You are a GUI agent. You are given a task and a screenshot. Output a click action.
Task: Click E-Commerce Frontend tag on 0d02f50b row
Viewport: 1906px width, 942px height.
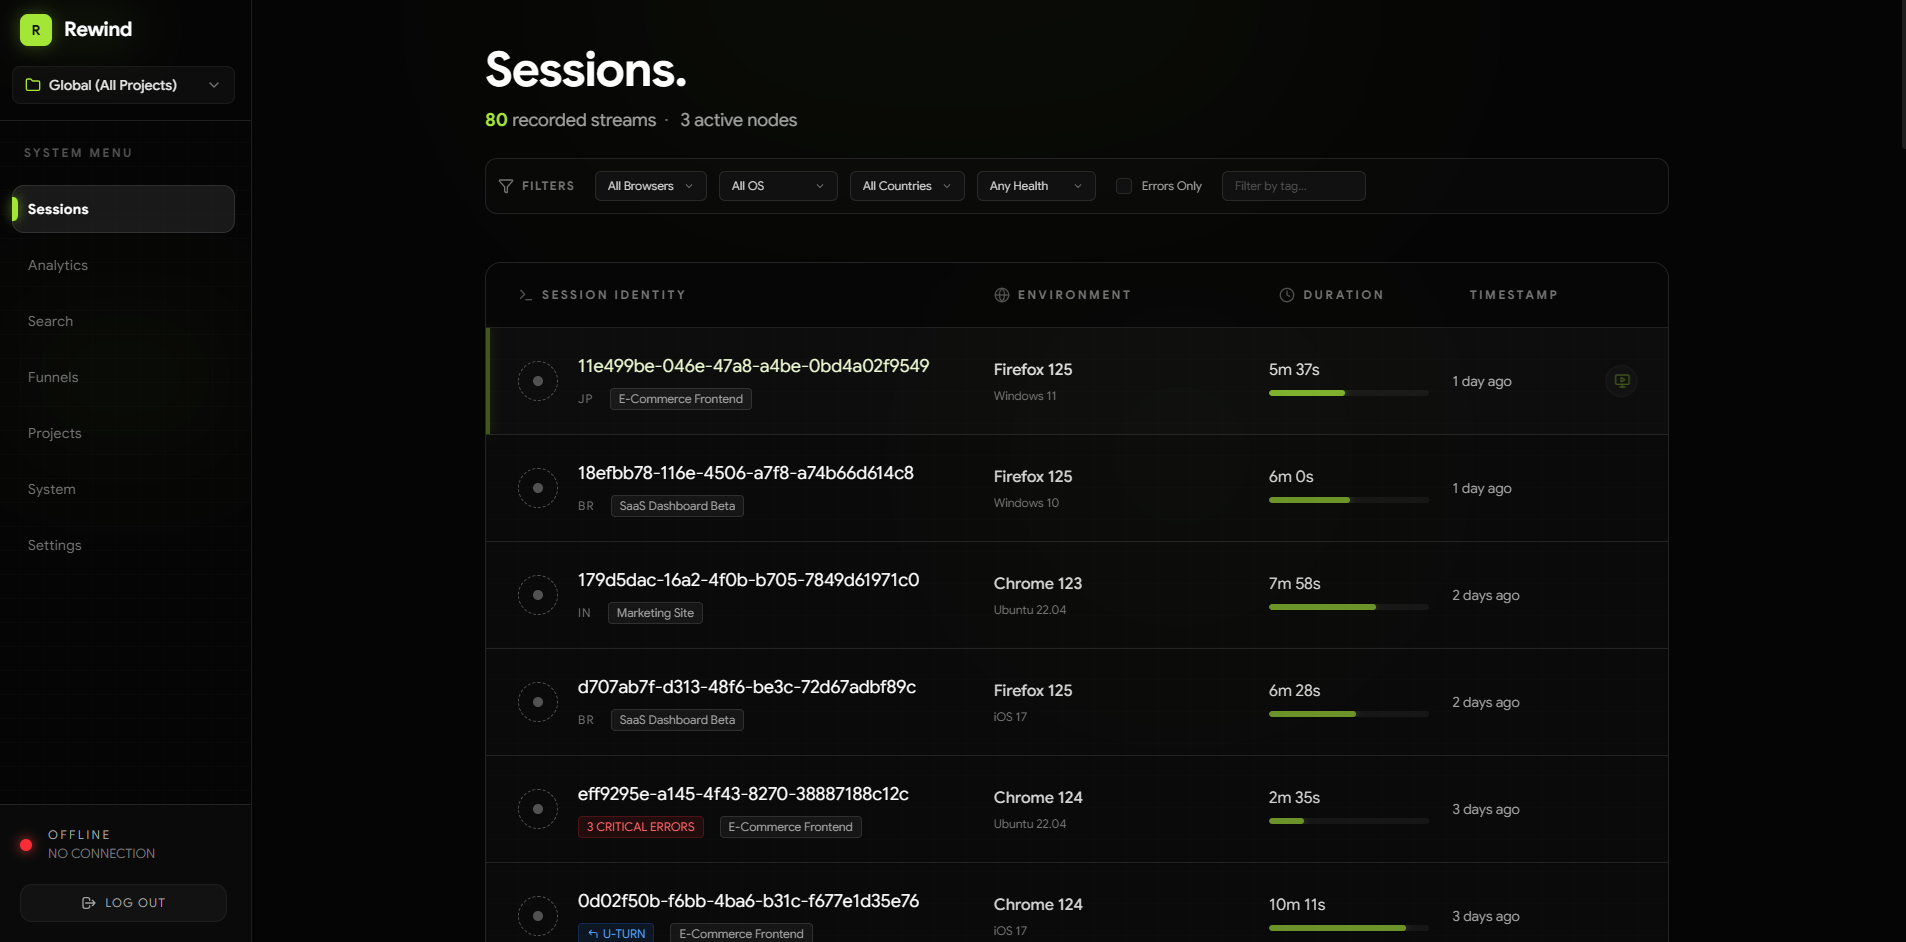[x=741, y=933]
